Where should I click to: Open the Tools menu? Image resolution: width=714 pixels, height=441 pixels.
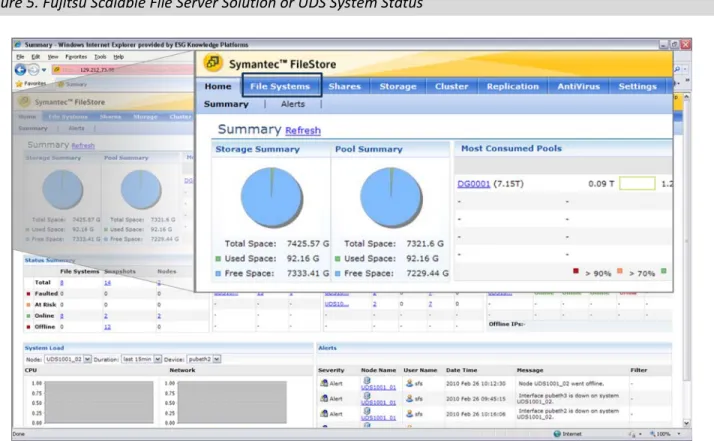[100, 57]
